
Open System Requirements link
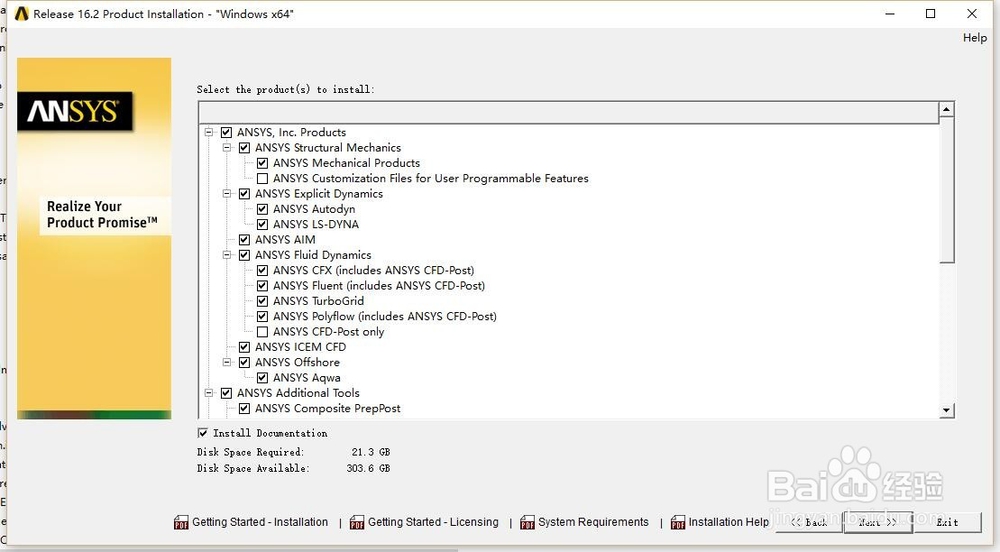593,522
